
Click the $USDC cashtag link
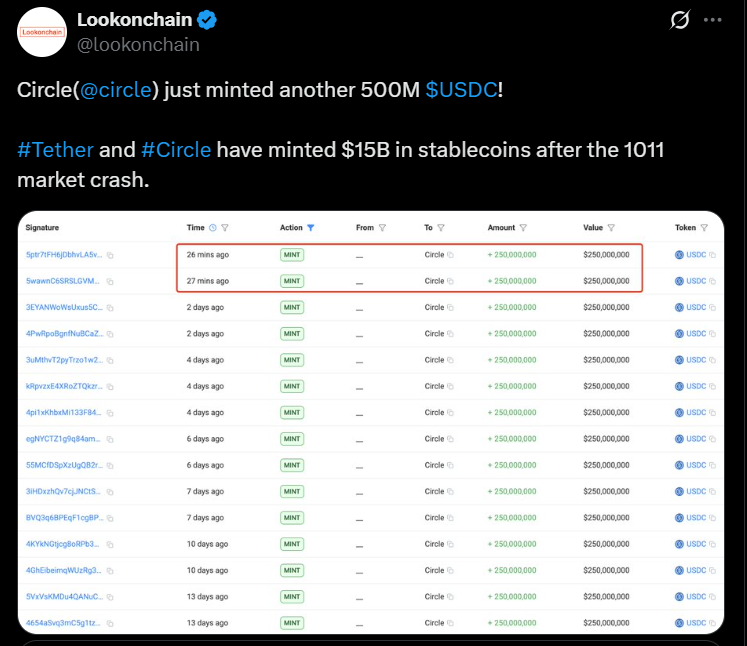461,90
